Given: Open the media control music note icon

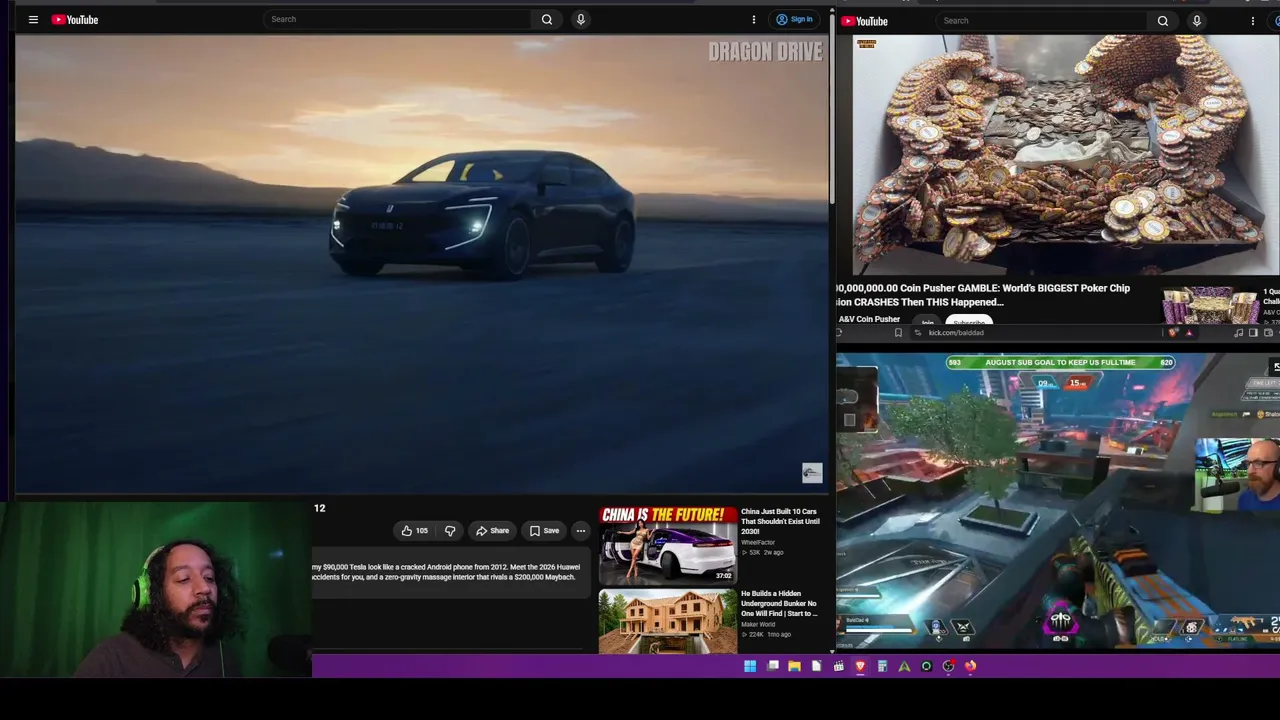Looking at the screenshot, I should pyautogui.click(x=1238, y=333).
